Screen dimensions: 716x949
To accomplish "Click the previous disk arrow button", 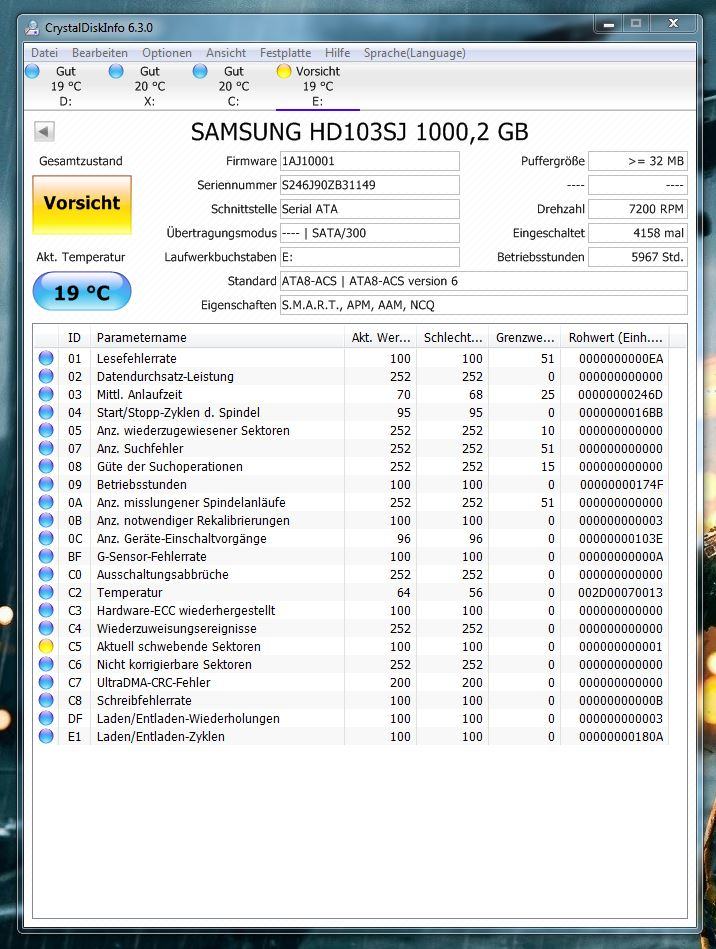I will click(x=44, y=131).
